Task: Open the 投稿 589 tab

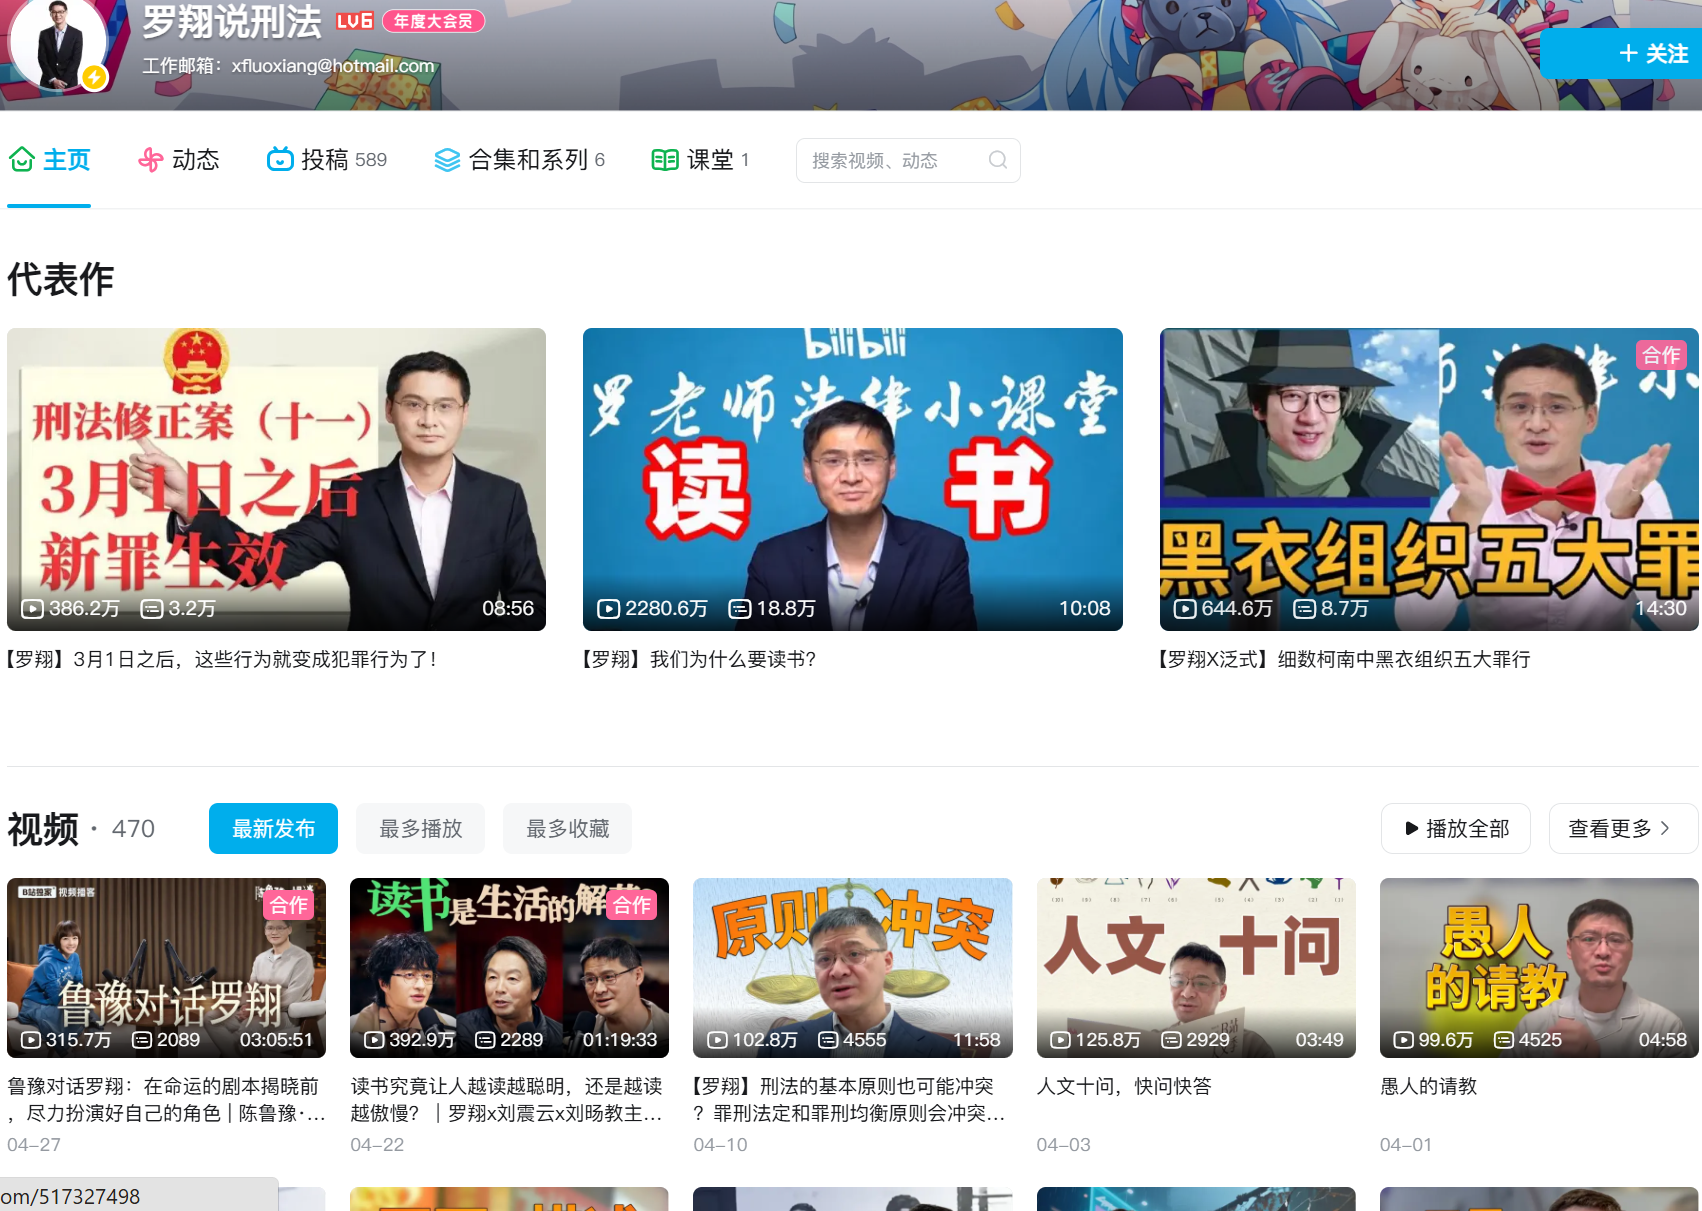Action: 327,160
